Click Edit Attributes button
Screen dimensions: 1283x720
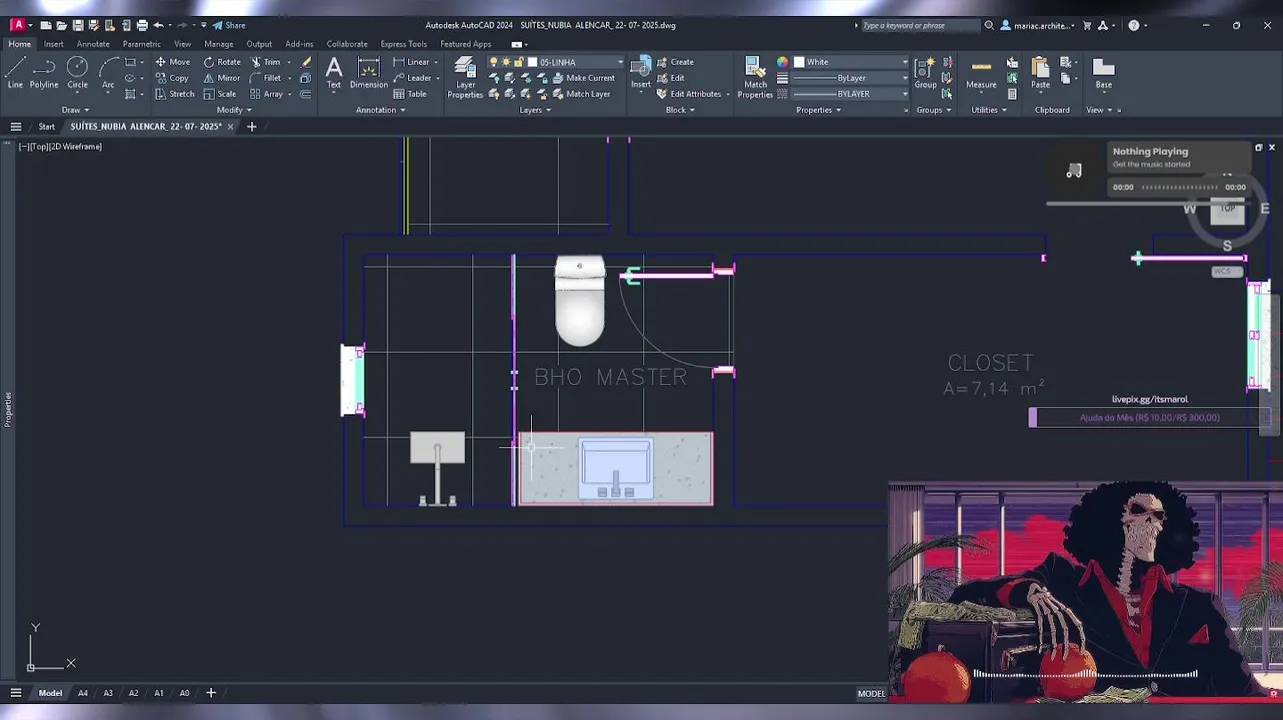(x=688, y=94)
